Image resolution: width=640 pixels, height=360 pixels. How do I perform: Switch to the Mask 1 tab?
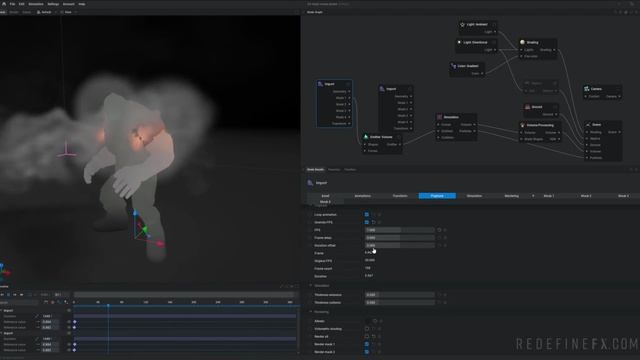549,196
